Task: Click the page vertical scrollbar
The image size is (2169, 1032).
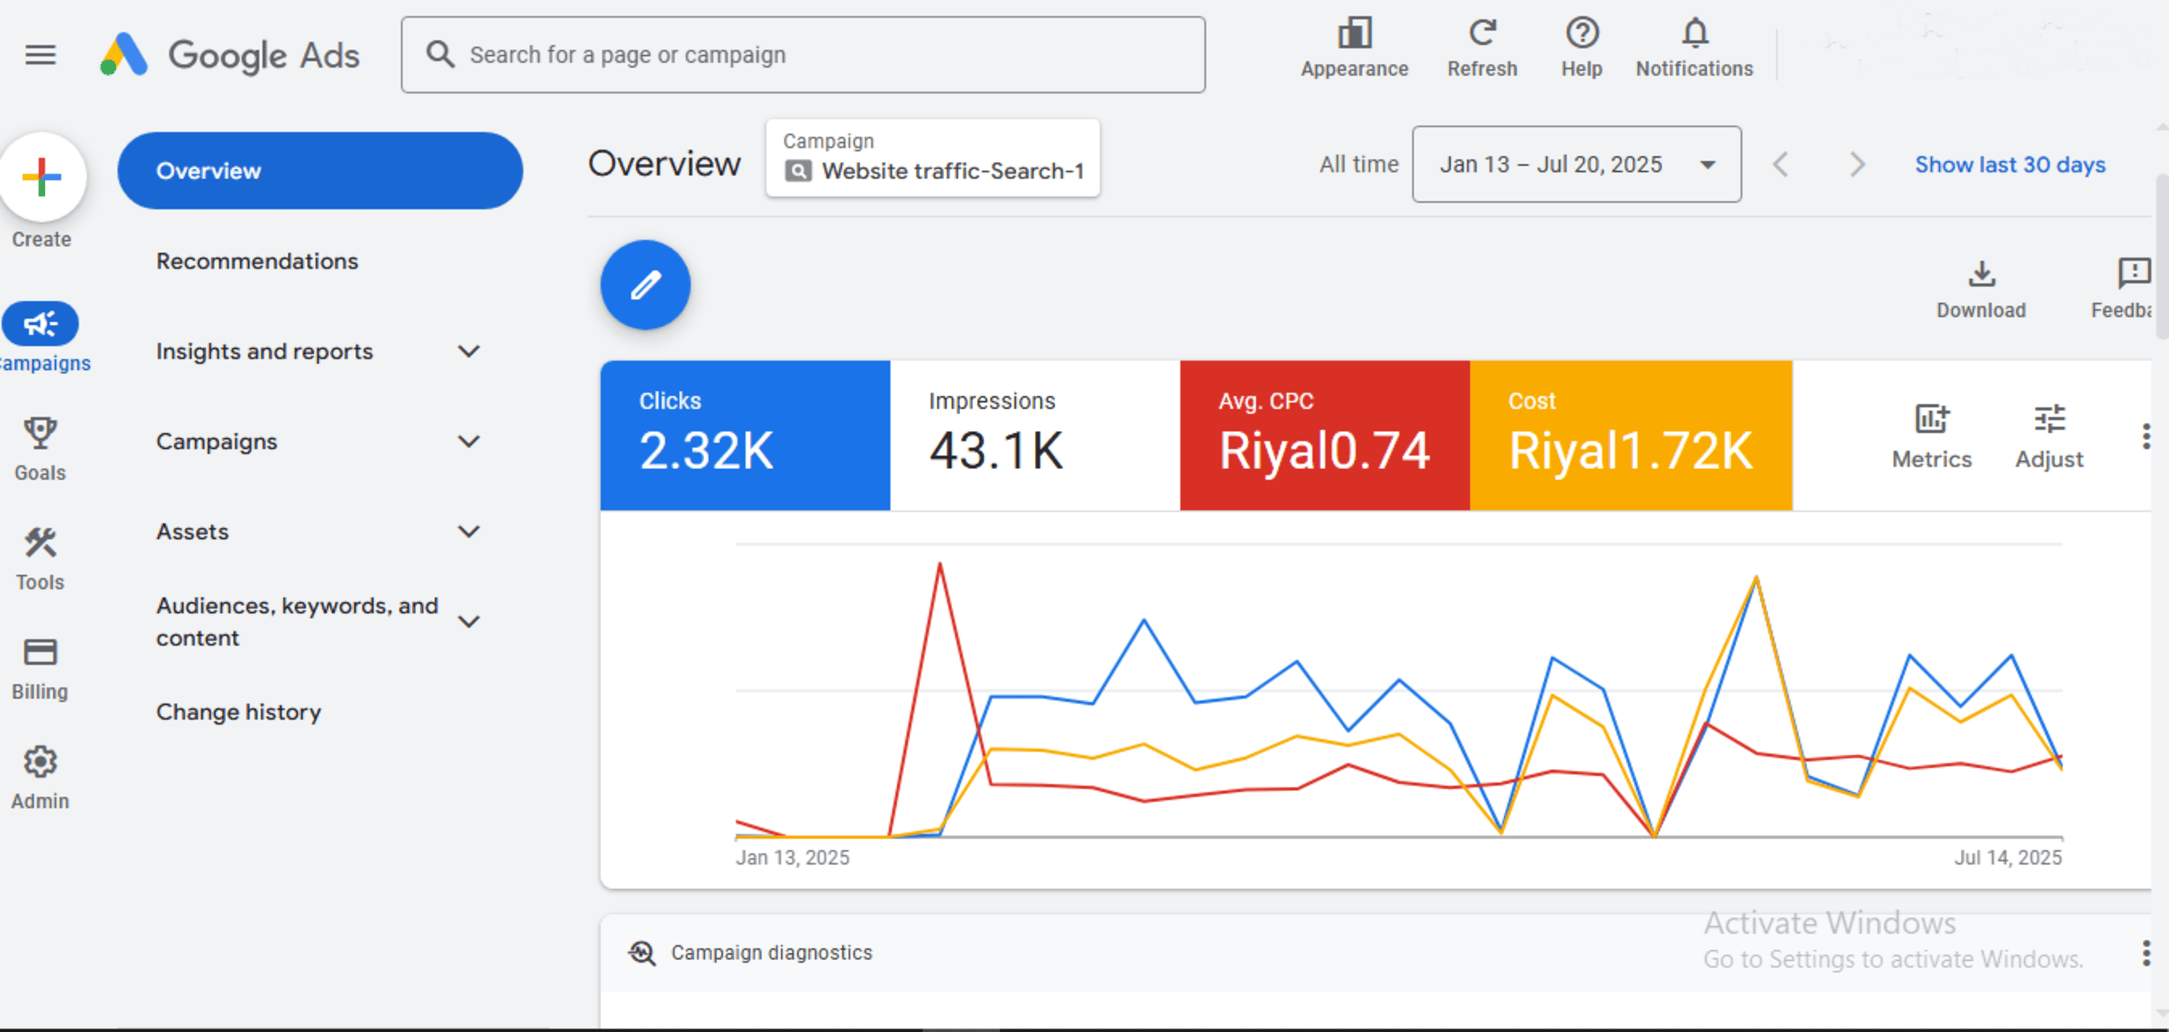Action: click(x=2161, y=255)
